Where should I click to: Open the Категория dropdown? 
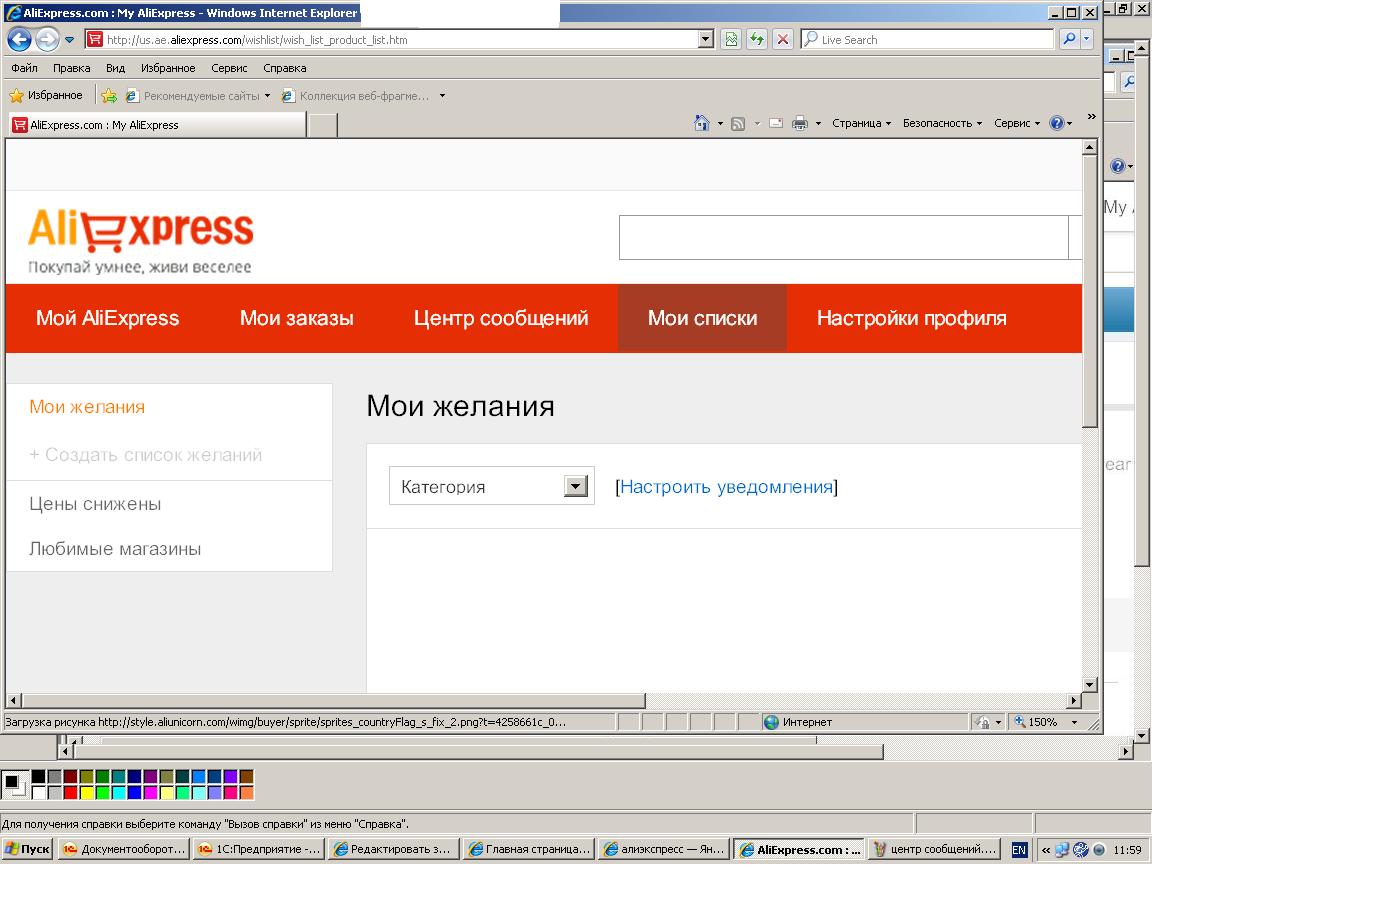[x=492, y=486]
